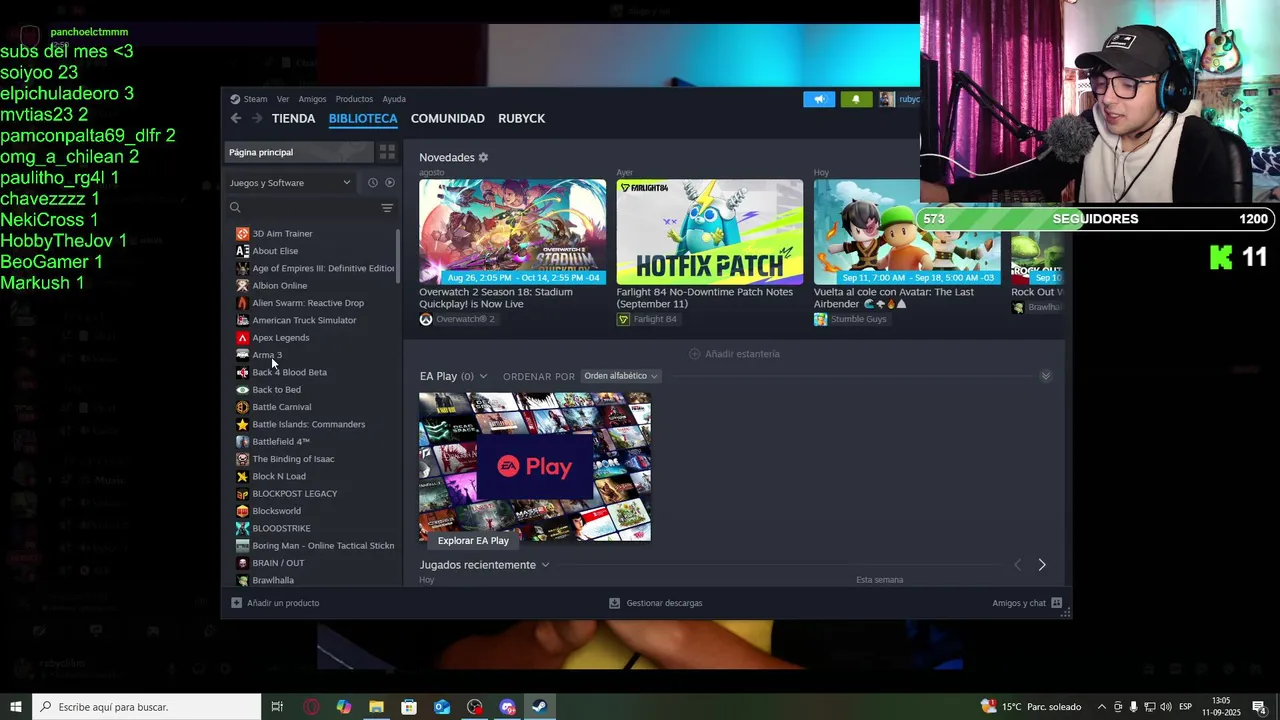This screenshot has height=720, width=1280.
Task: Select Battlefield 4 in library
Action: (315, 442)
